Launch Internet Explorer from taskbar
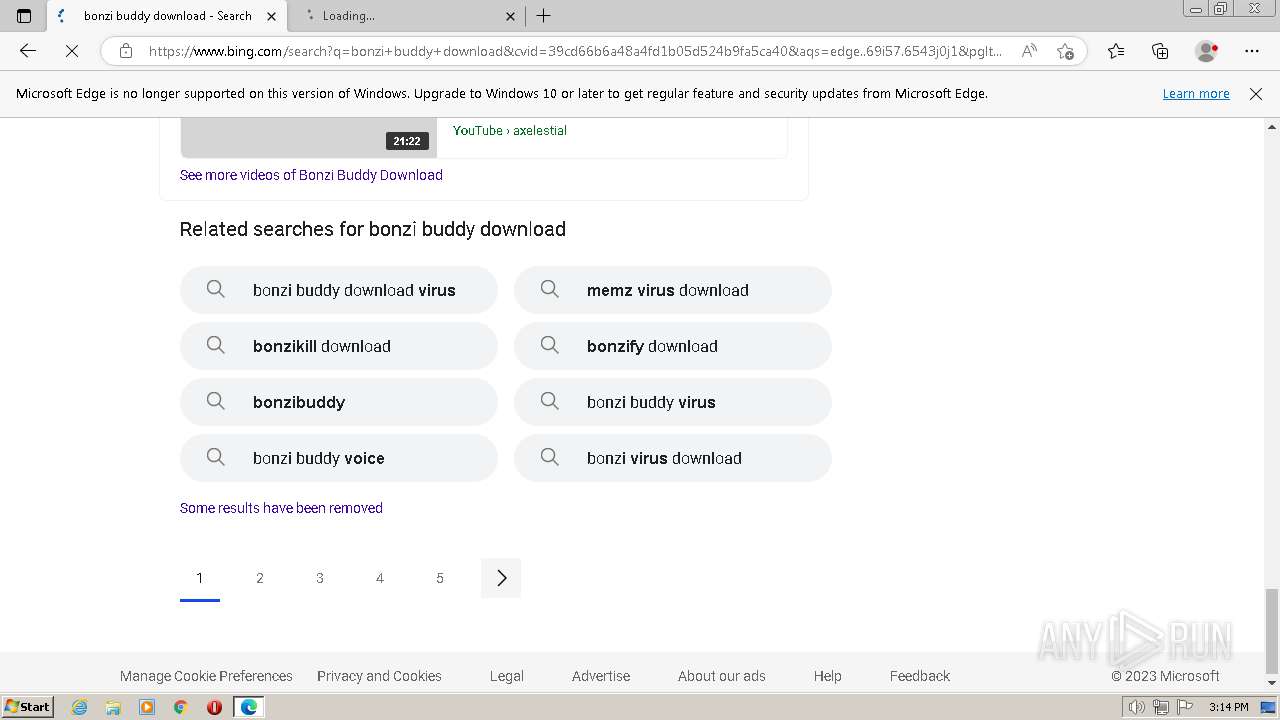 tap(80, 707)
